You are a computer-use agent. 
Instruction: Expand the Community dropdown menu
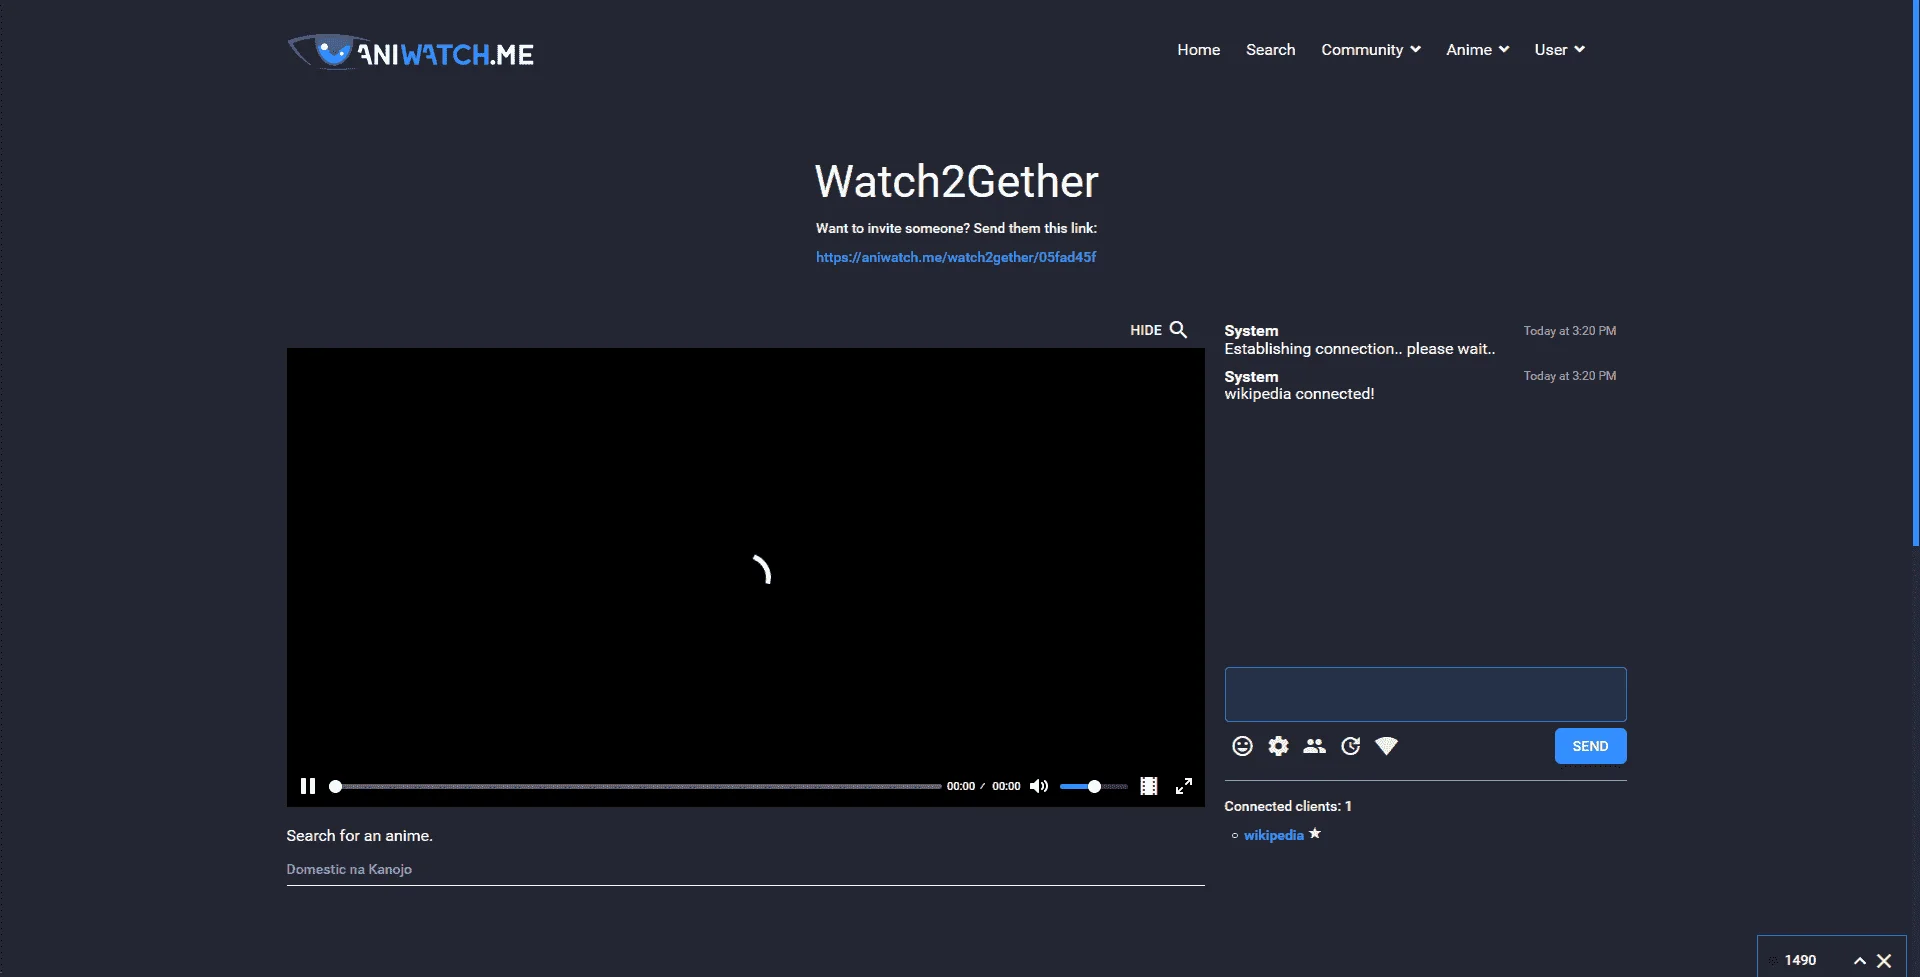[x=1371, y=50]
